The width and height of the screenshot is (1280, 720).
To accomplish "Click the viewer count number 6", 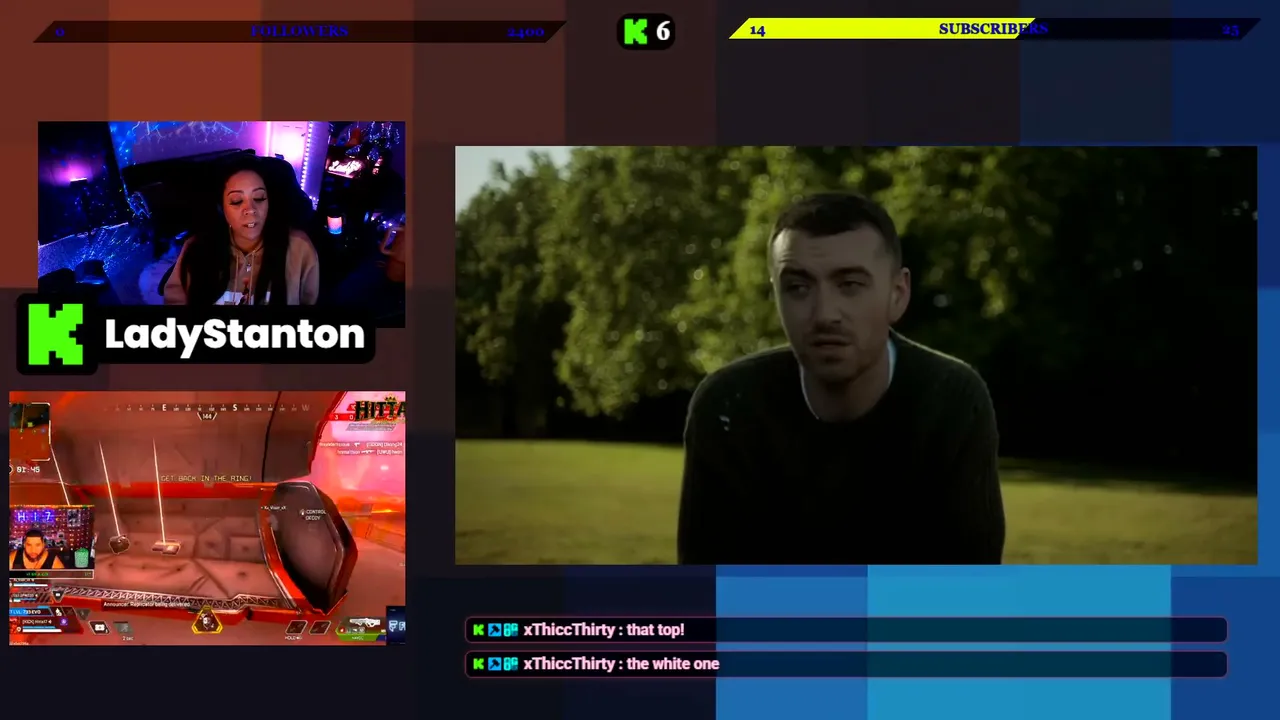I will click(663, 32).
